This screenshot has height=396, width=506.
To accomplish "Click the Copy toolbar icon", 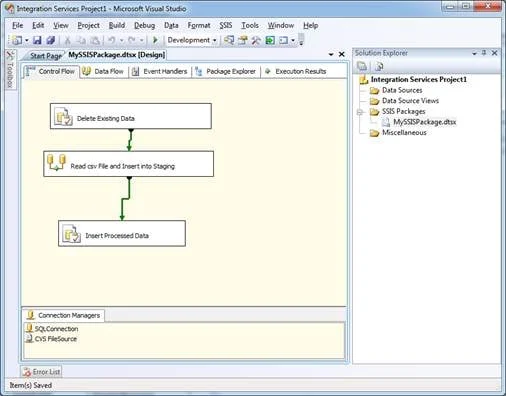I will click(x=81, y=40).
